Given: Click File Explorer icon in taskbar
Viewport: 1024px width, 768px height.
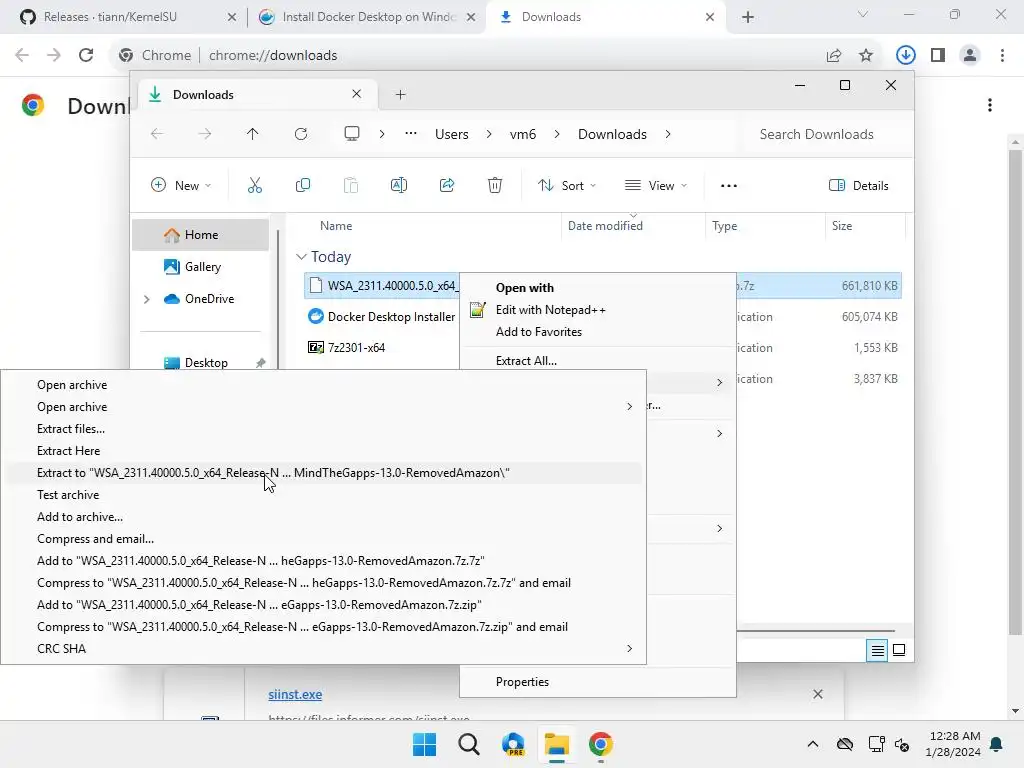Looking at the screenshot, I should 557,744.
